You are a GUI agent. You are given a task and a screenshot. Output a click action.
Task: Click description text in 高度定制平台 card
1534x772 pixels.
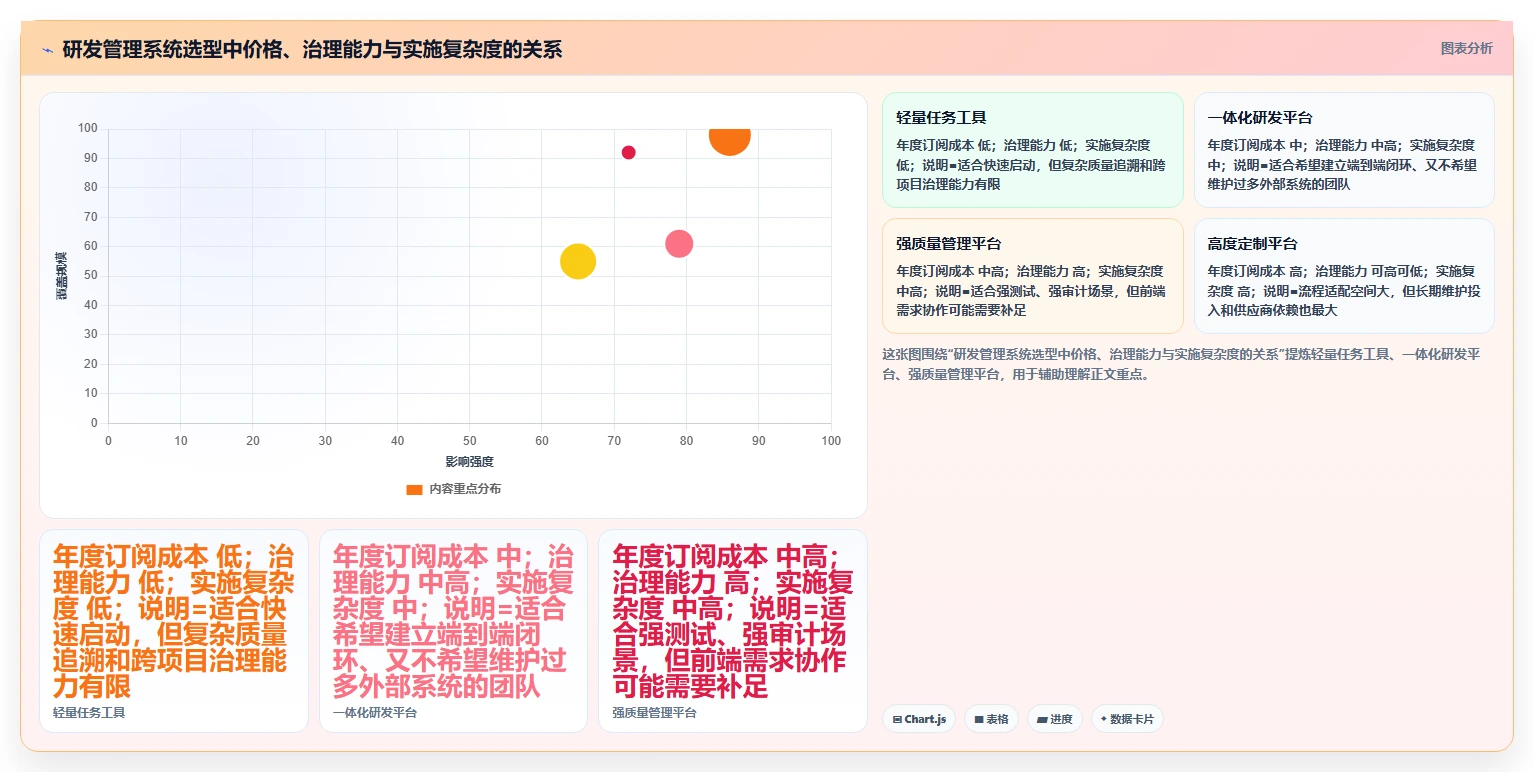click(1344, 291)
